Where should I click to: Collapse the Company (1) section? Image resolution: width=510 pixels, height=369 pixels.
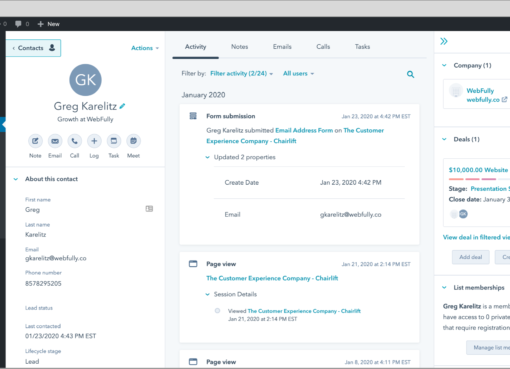[444, 65]
